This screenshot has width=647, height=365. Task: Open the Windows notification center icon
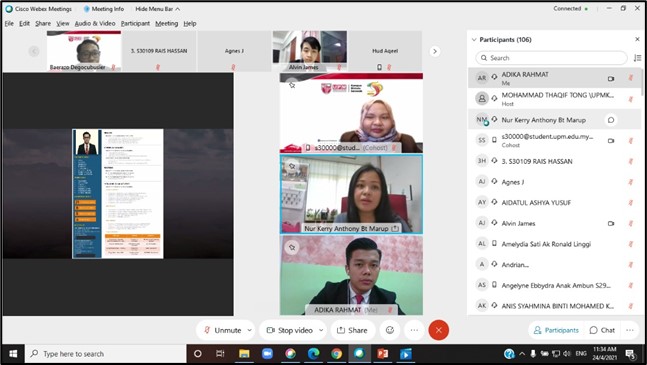(x=630, y=354)
